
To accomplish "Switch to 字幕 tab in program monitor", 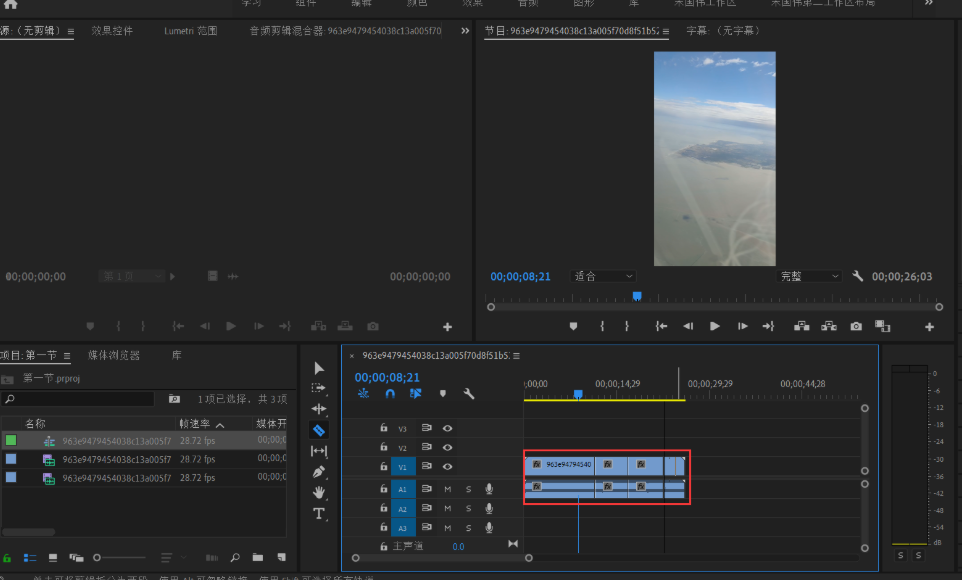I will [x=723, y=31].
